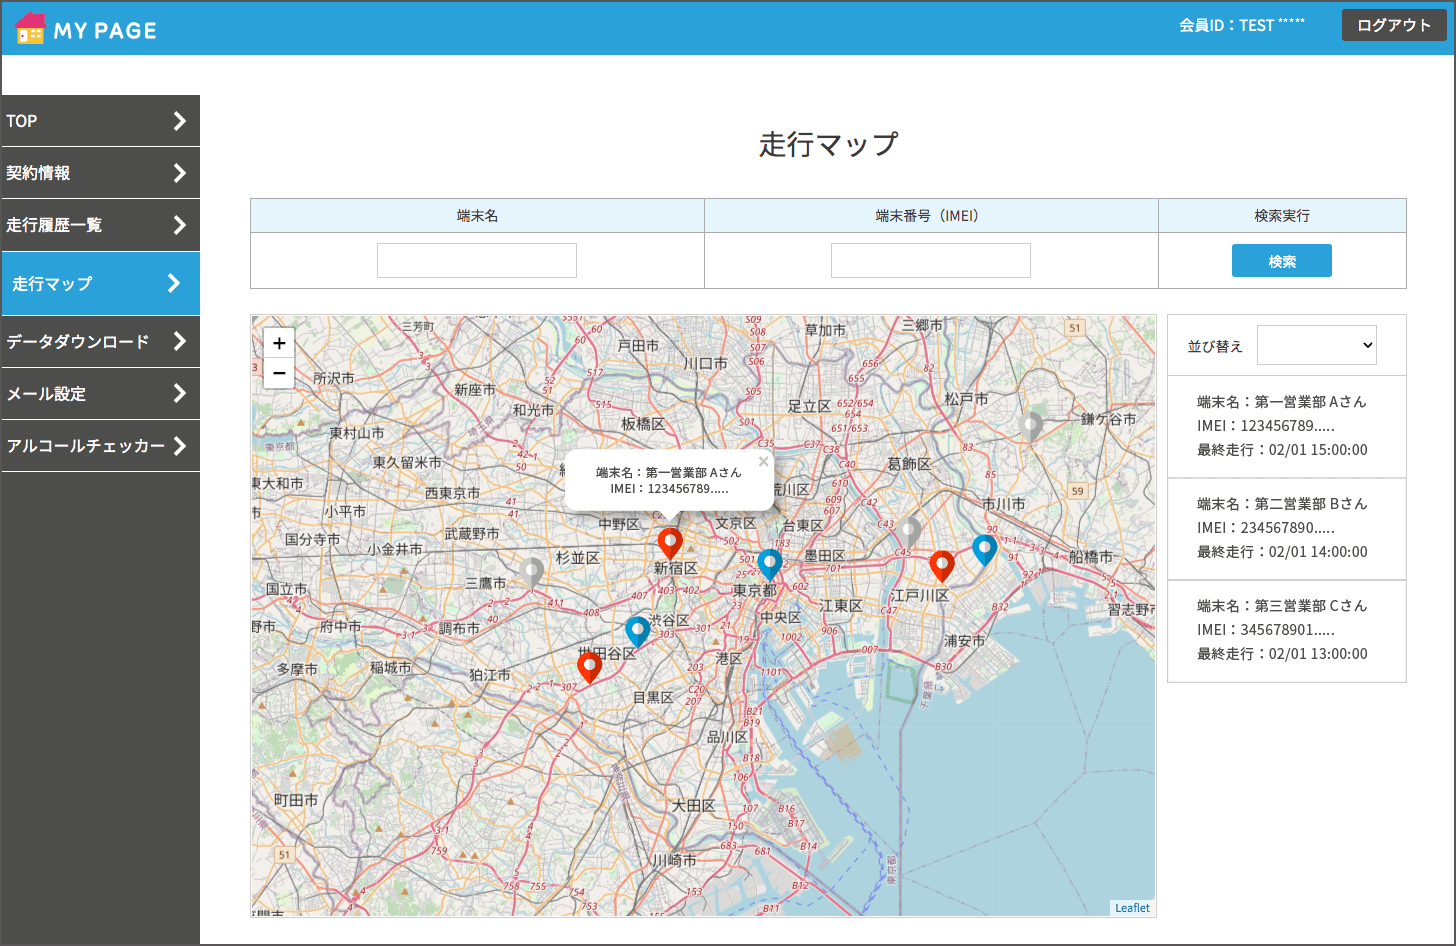Click the ログアウト button
Viewport: 1456px width, 946px height.
click(1393, 26)
